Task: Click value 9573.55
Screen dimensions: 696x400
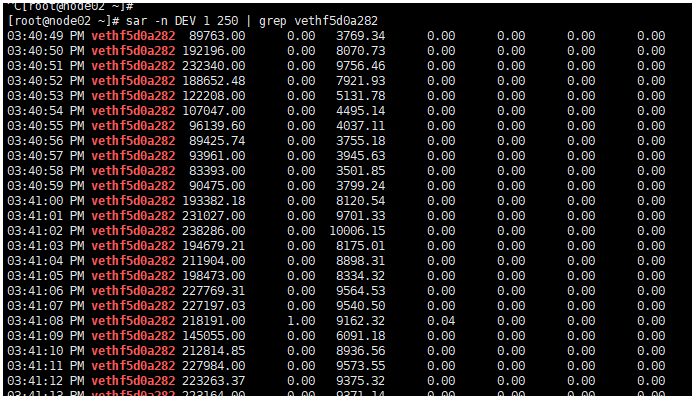Action: tap(360, 366)
